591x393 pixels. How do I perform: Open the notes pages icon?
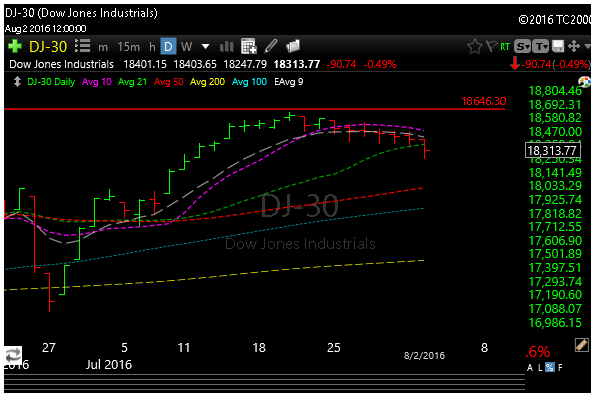tap(293, 46)
